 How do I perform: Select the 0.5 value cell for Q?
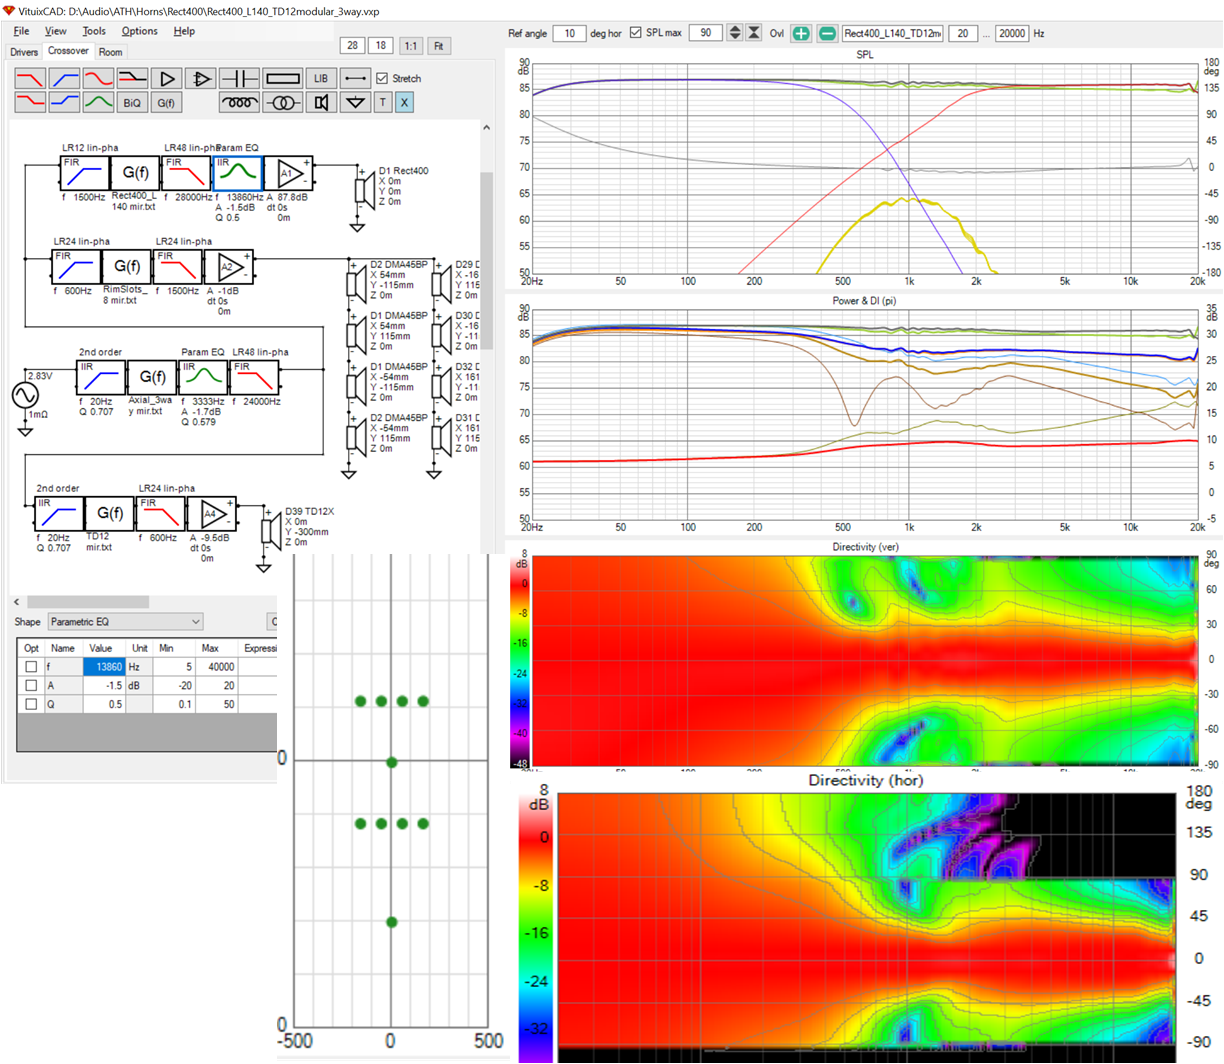point(103,704)
